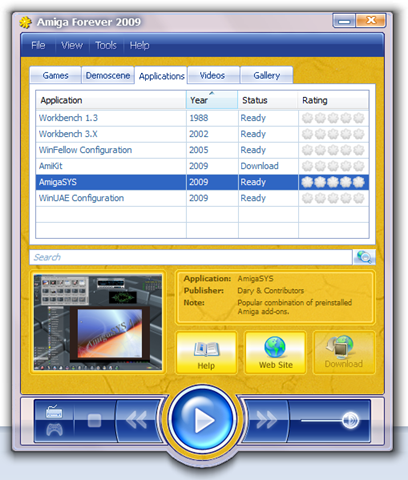
Task: Select the keyboard input icon
Action: 54,412
